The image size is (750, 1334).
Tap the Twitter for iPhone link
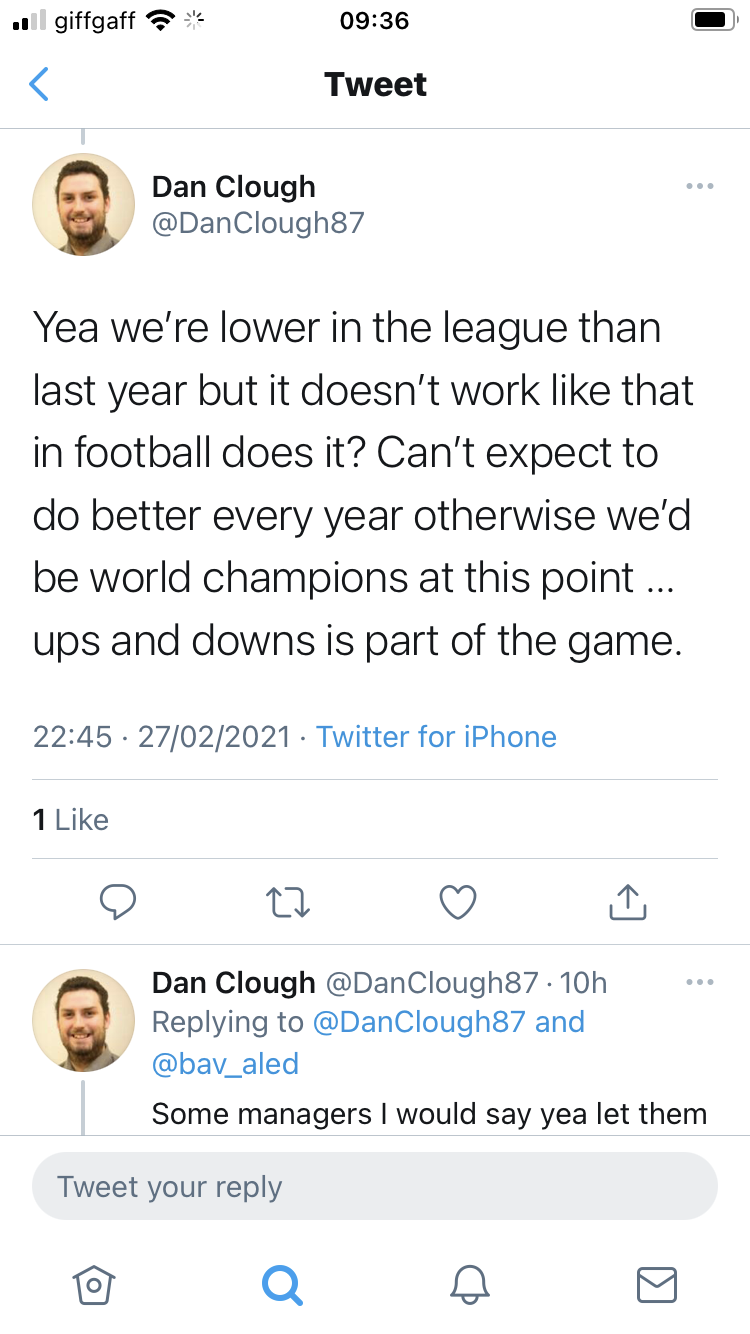(x=436, y=737)
